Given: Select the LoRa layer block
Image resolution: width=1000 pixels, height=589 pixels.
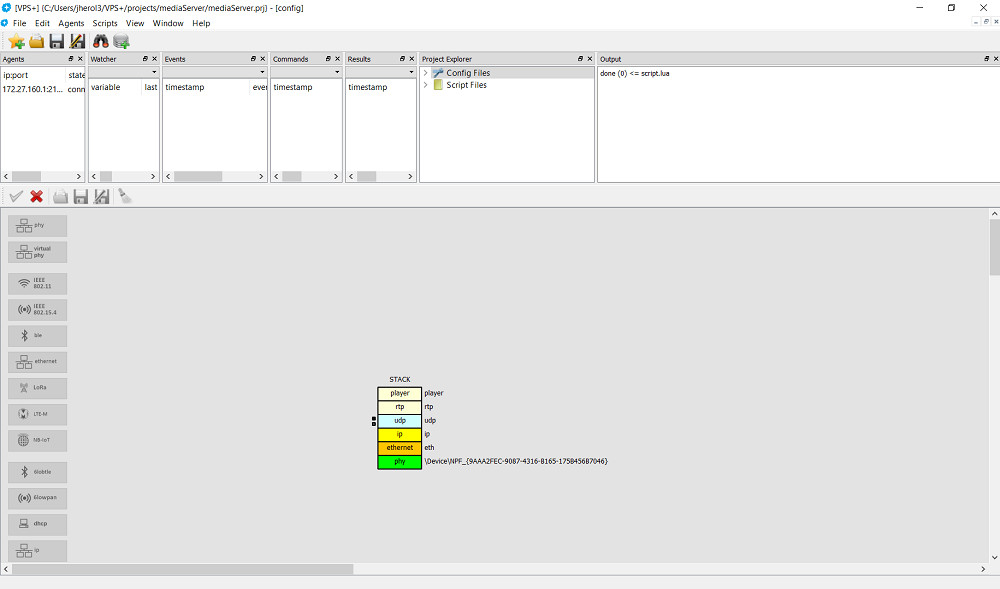Looking at the screenshot, I should pyautogui.click(x=38, y=389).
